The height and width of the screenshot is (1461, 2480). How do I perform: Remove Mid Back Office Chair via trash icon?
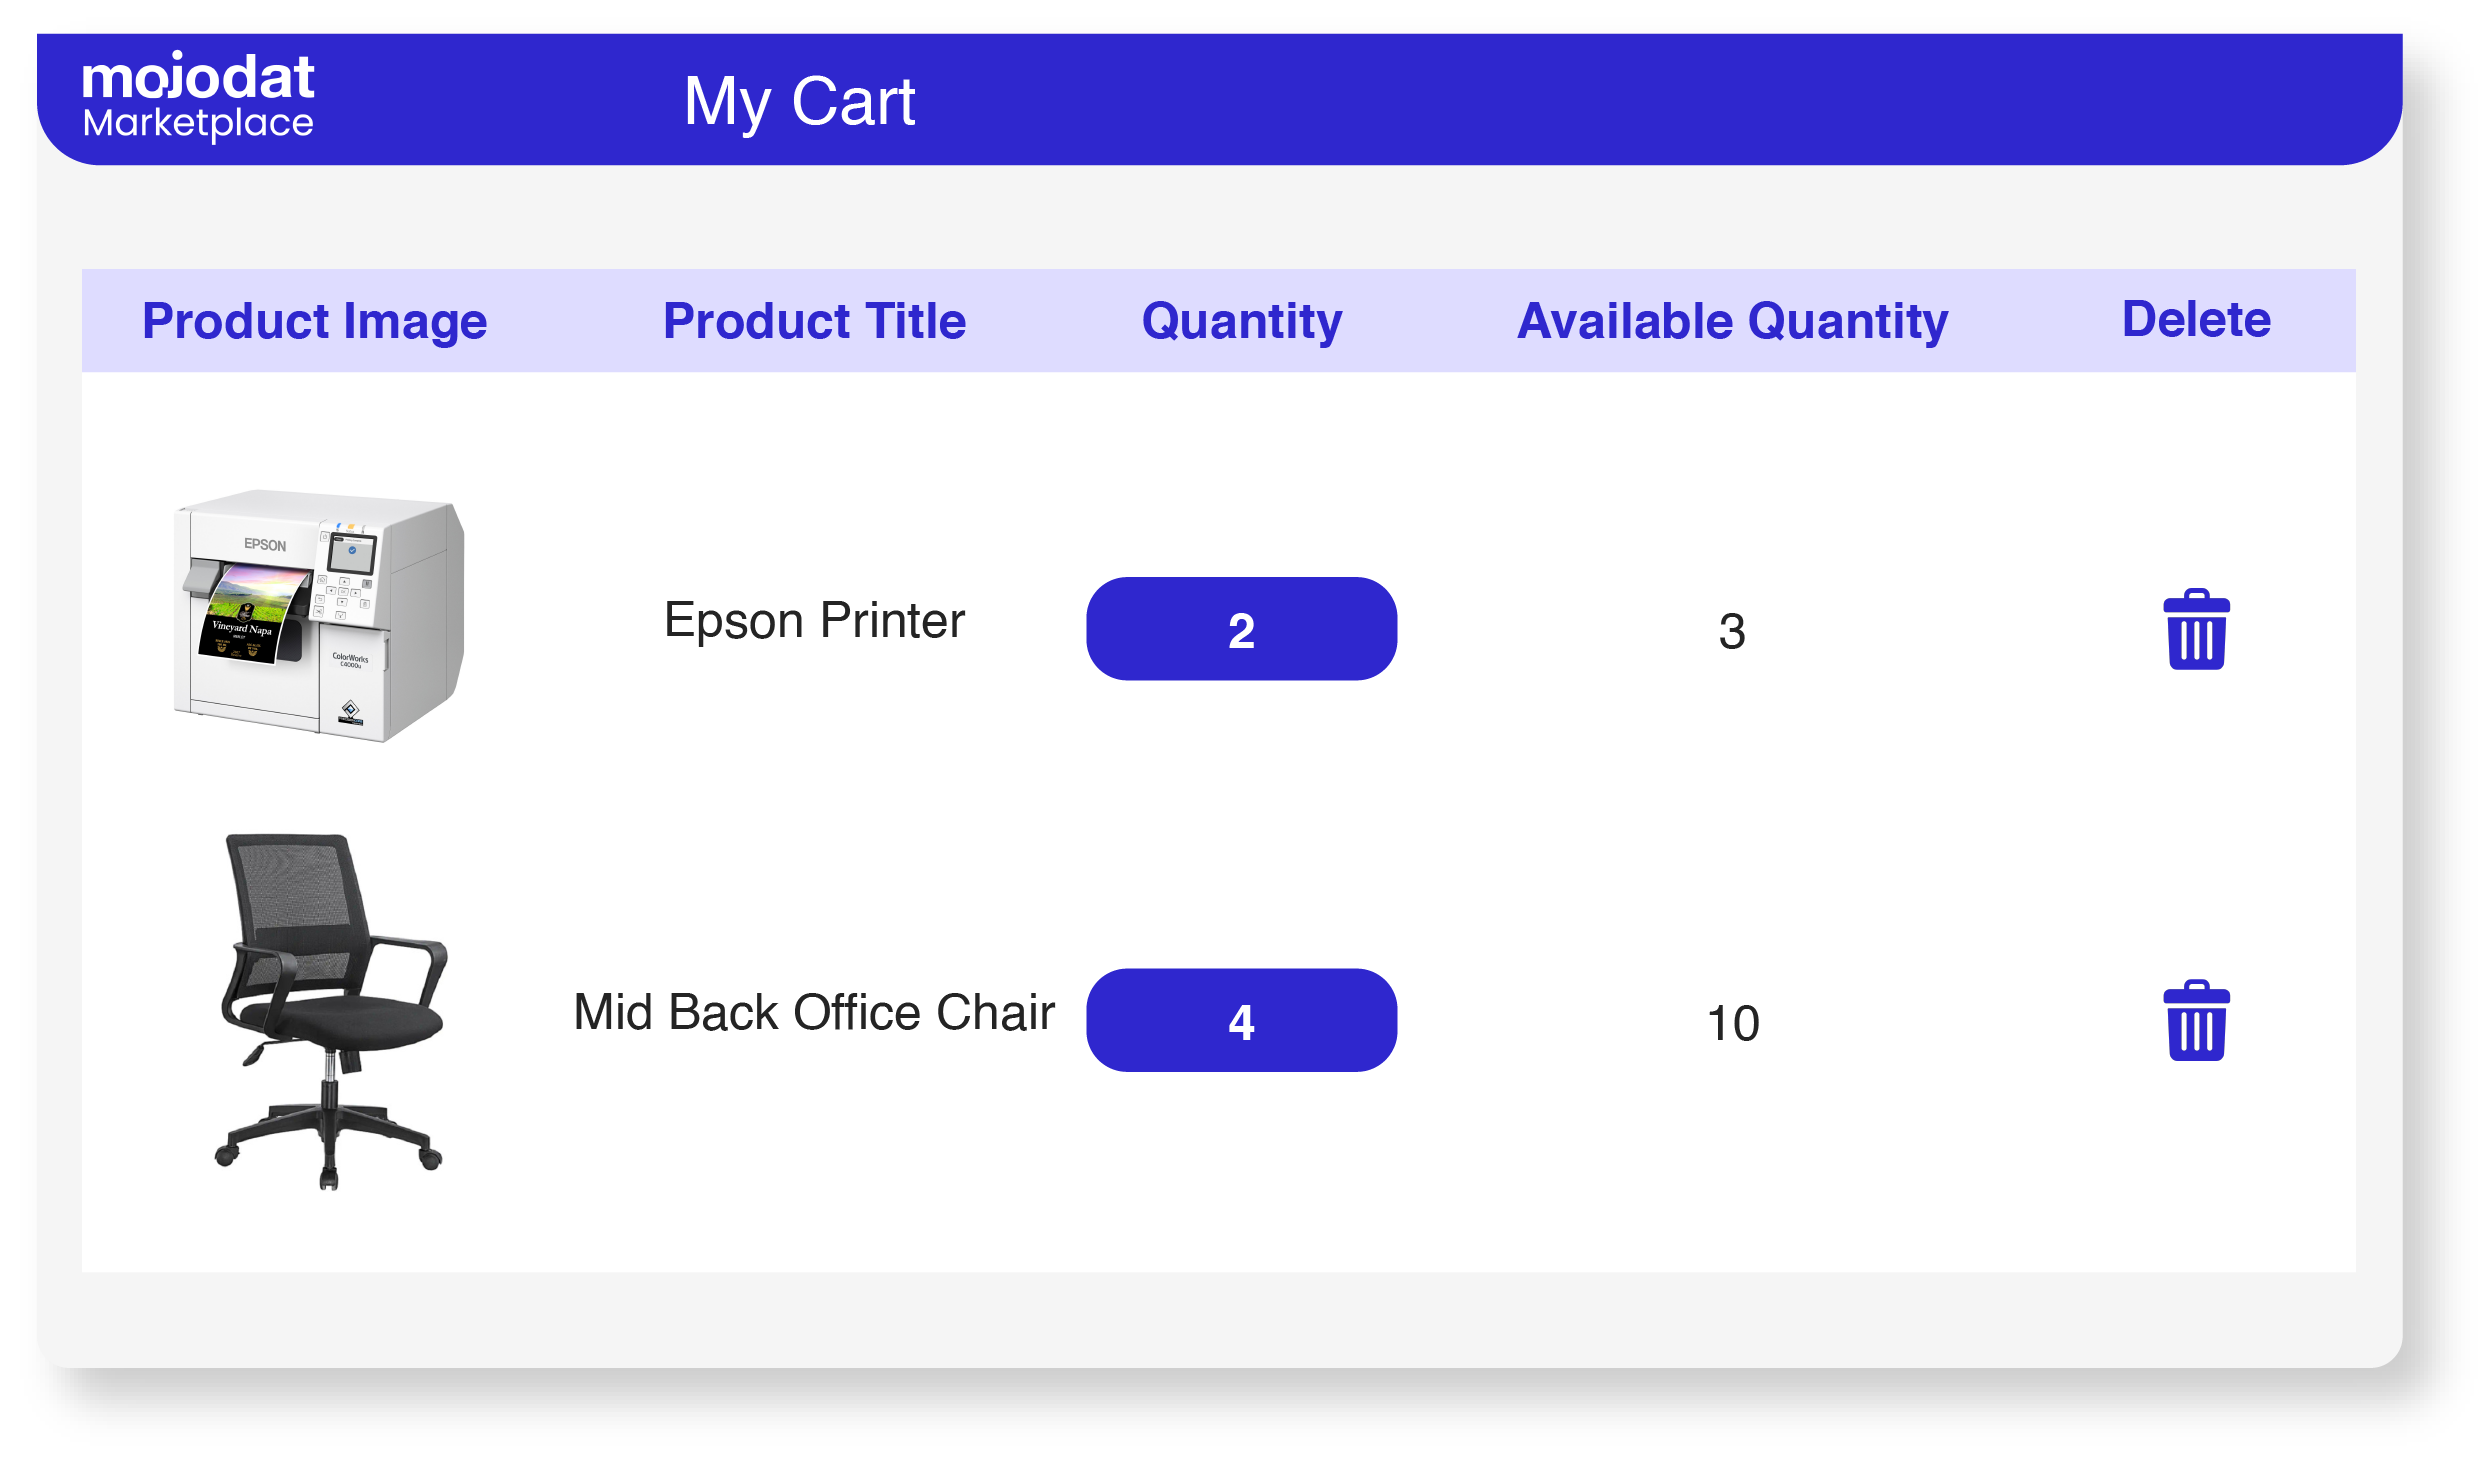click(2195, 1020)
